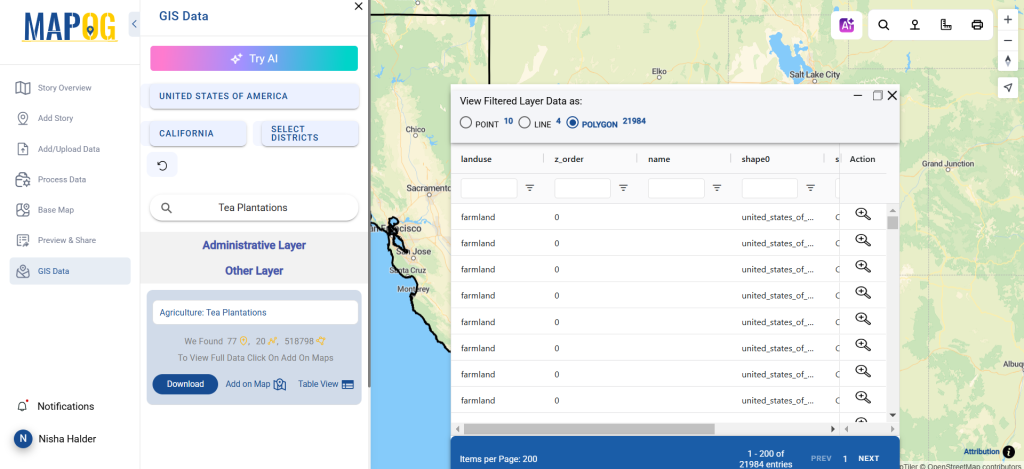Image resolution: width=1024 pixels, height=469 pixels.
Task: Open CALIFORNIA state selector
Action: [198, 133]
